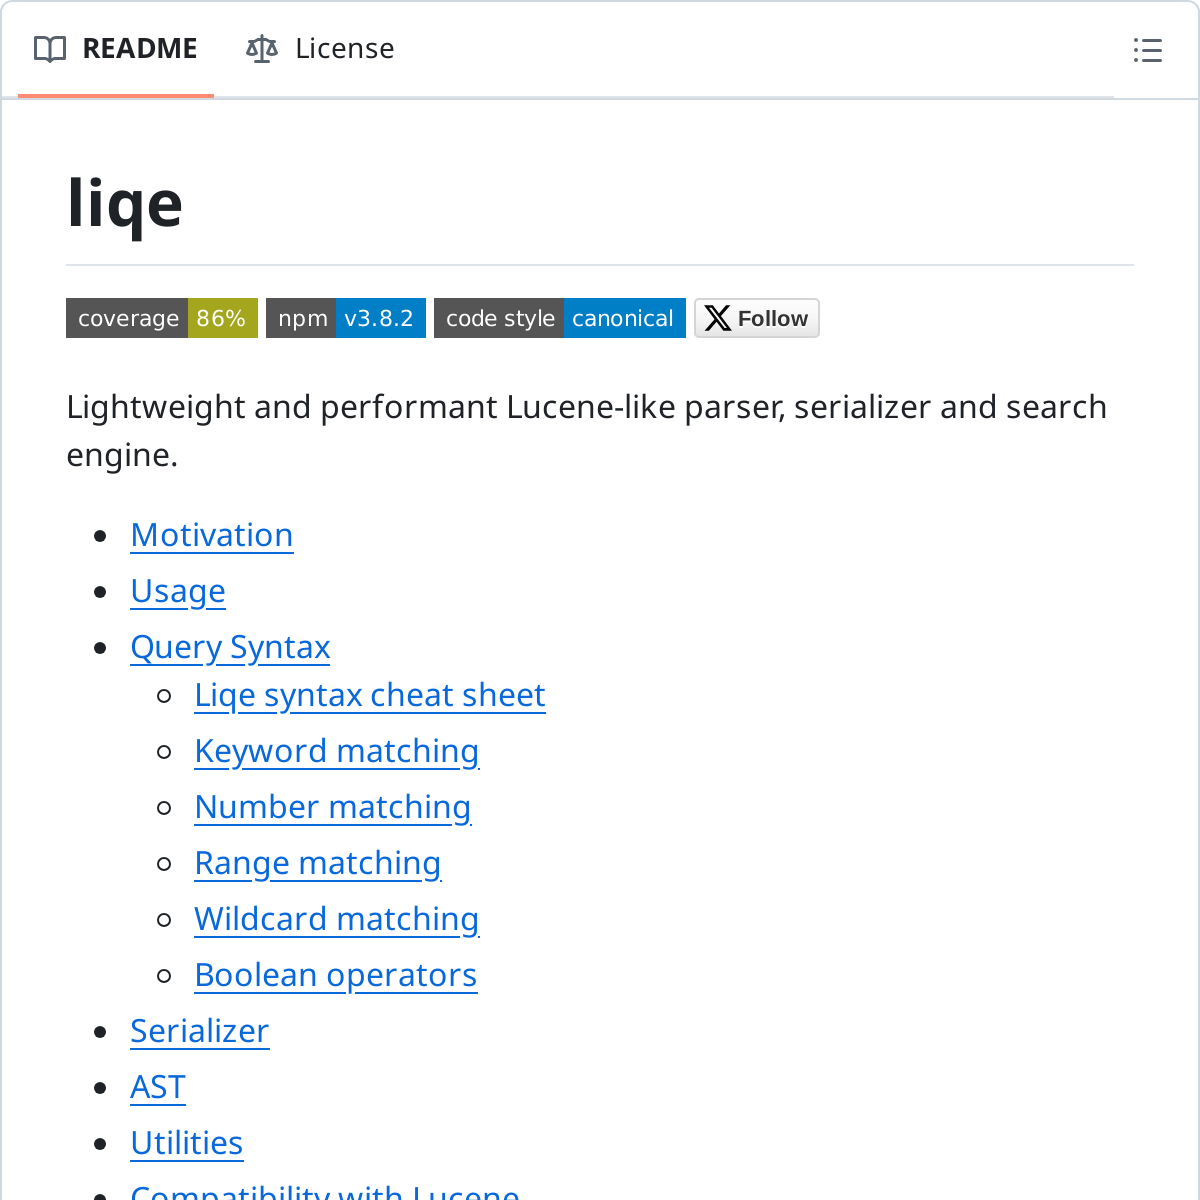The image size is (1200, 1200).
Task: Click the coverage 86% badge
Action: (162, 318)
